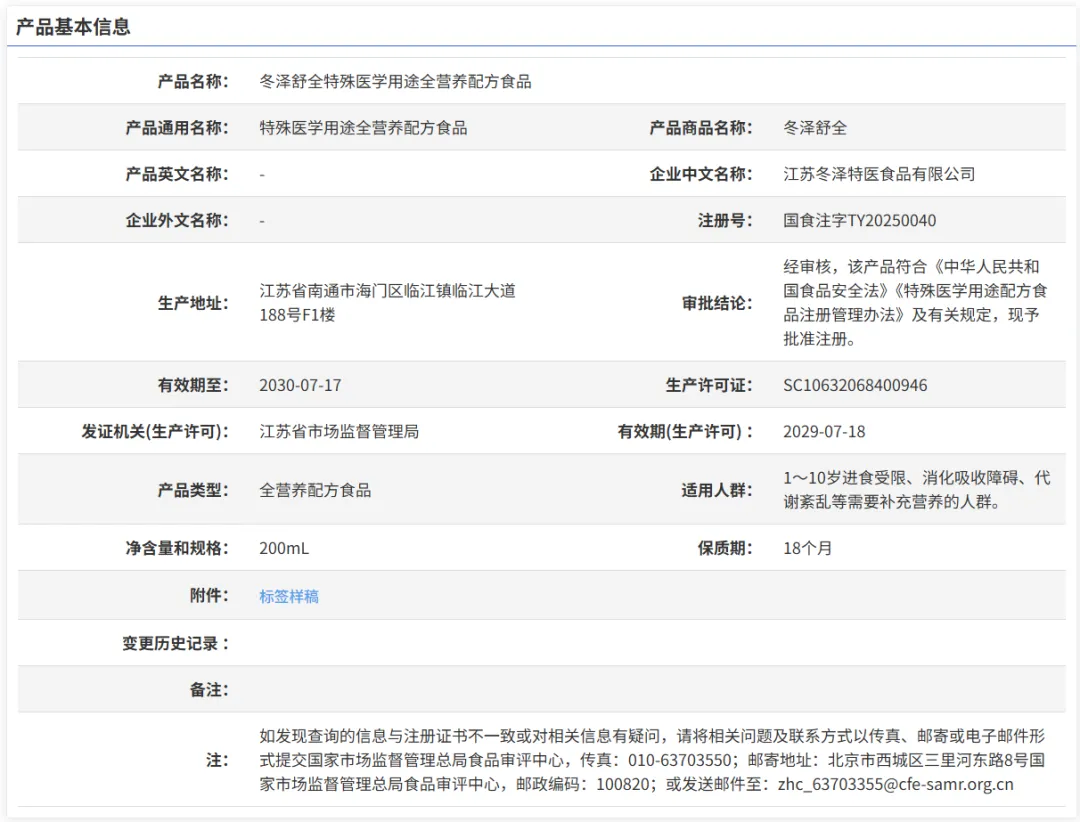1080x822 pixels.
Task: Click the 适用人群 label
Action: pyautogui.click(x=717, y=490)
